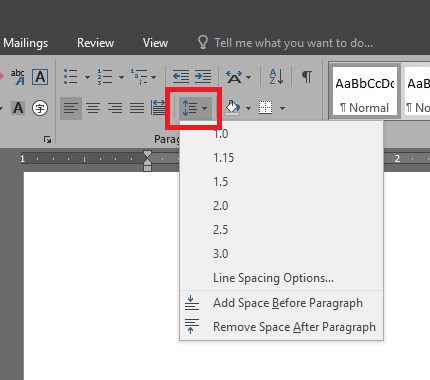The width and height of the screenshot is (430, 380).
Task: Expand the Multilevel List dropdown arrow
Action: [153, 77]
